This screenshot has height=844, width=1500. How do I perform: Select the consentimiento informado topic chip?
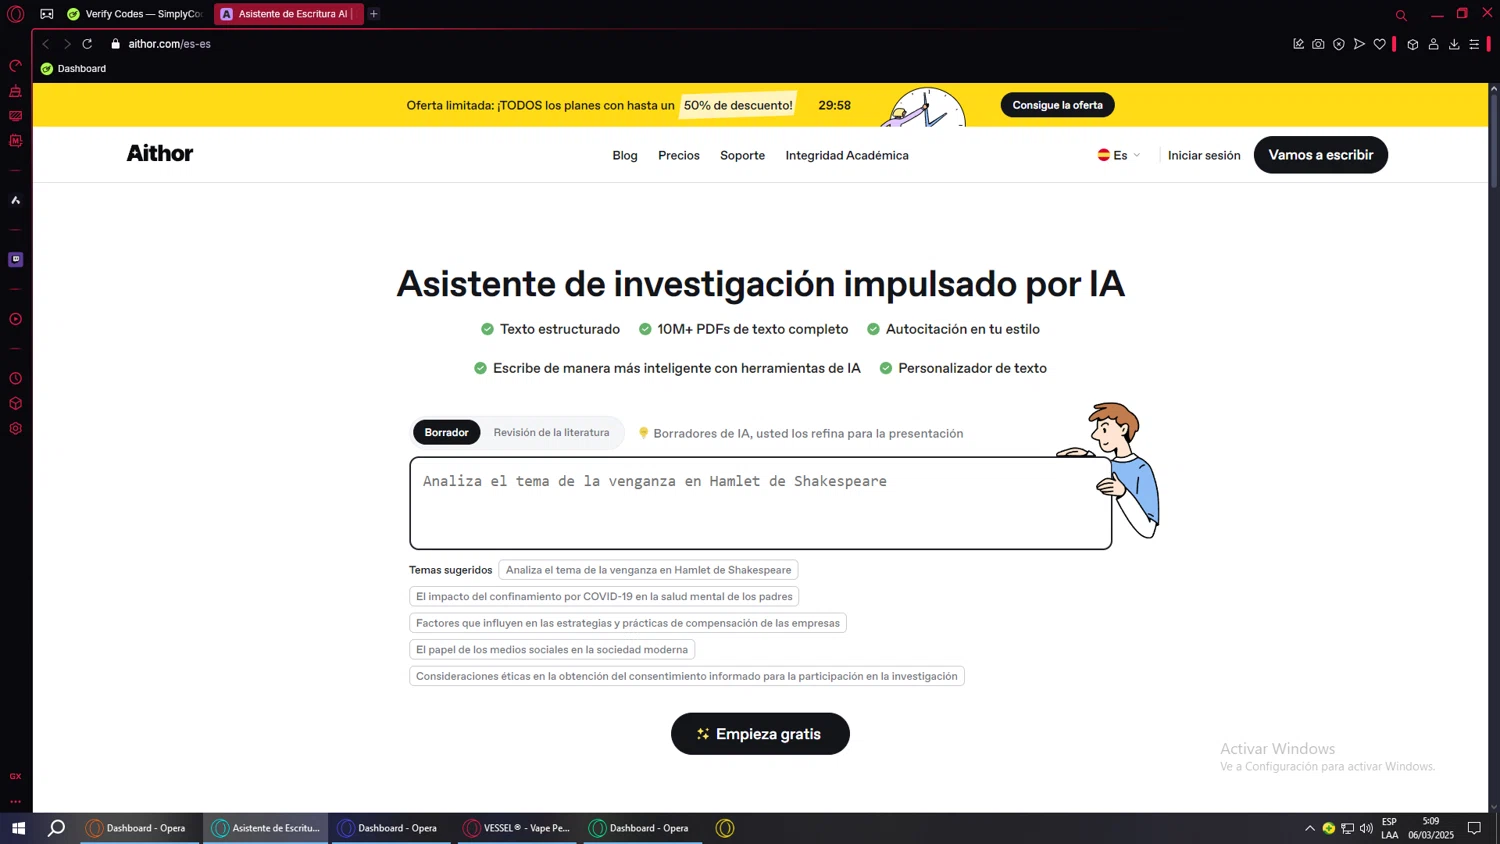[687, 676]
